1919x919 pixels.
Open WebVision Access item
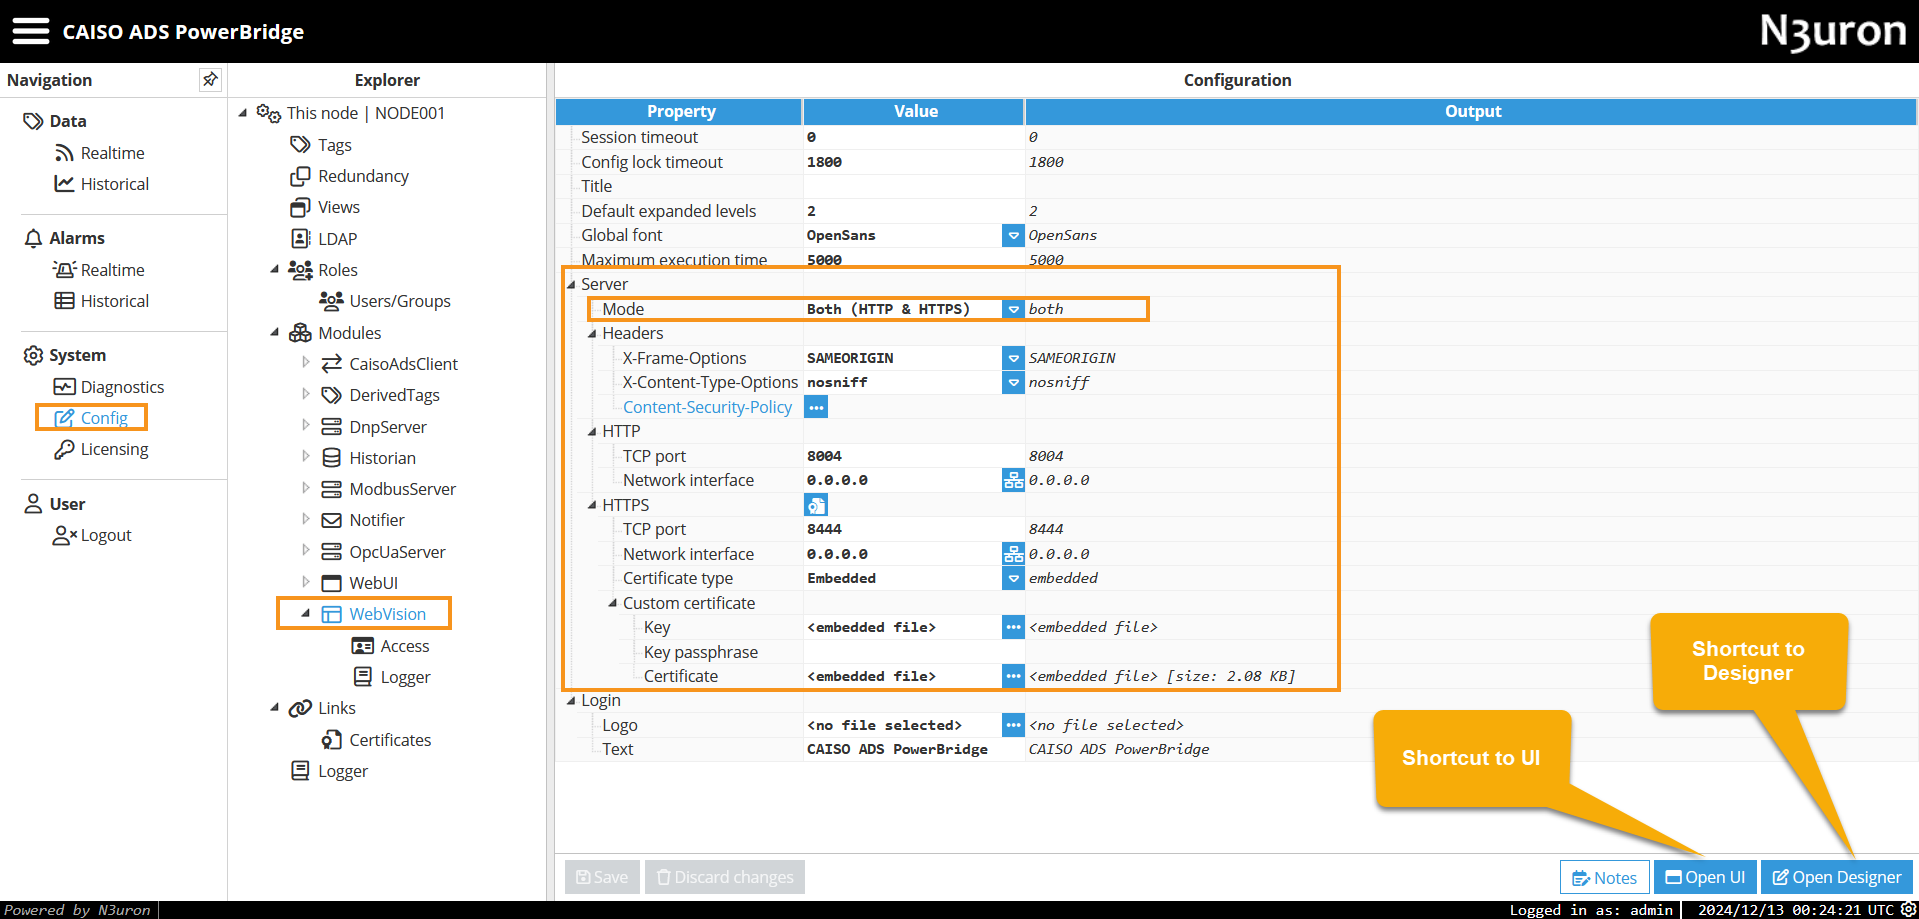coord(391,646)
